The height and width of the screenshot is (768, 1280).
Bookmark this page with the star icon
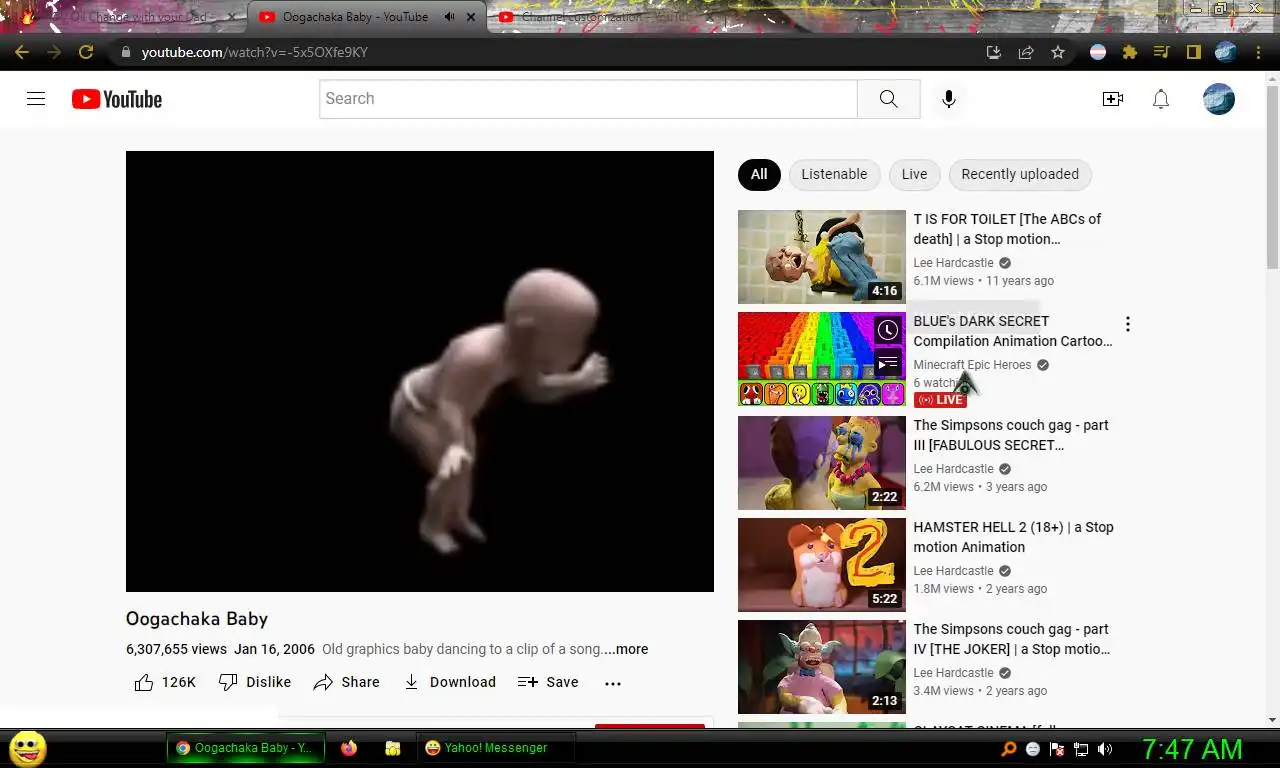(x=1057, y=52)
